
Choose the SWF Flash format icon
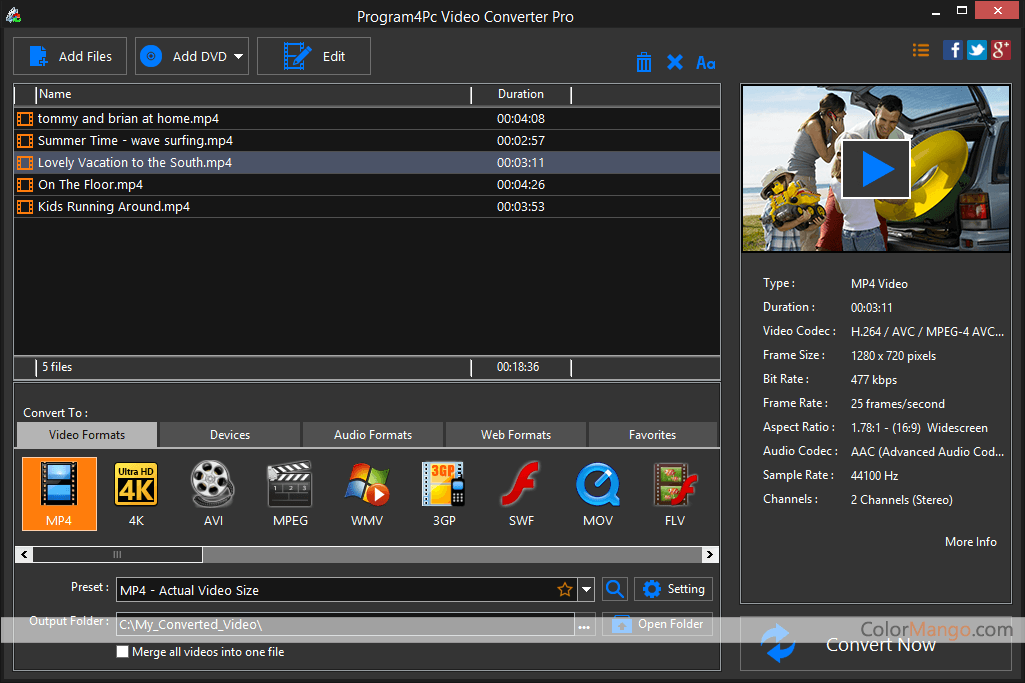click(x=521, y=493)
